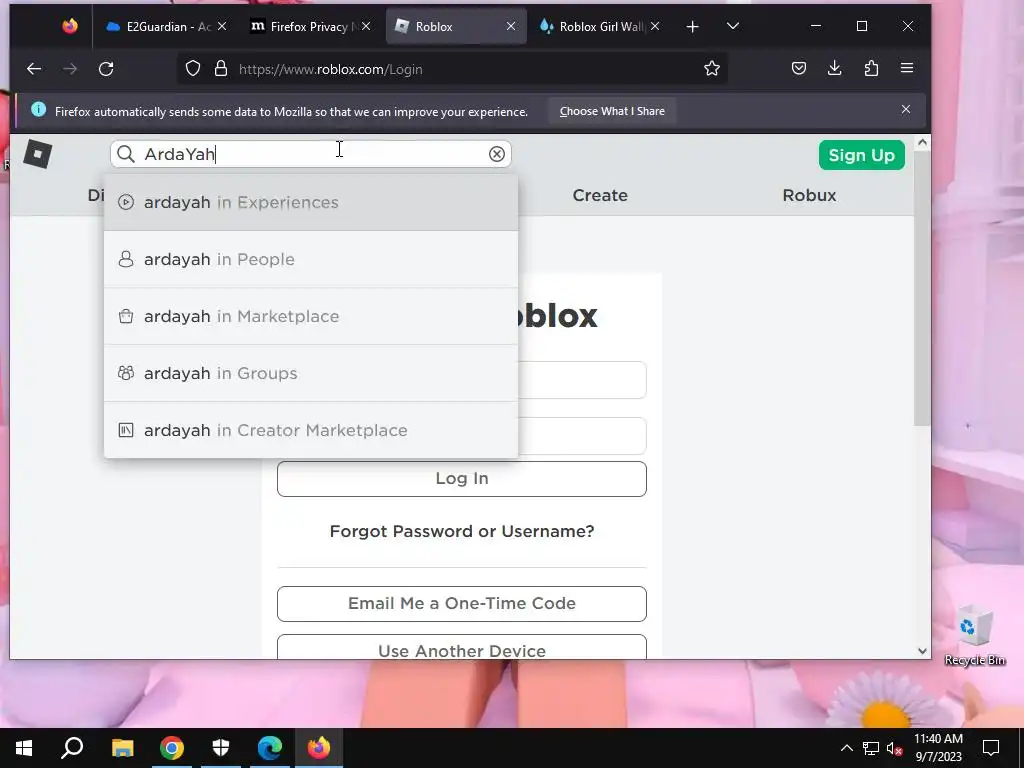Select ardayah in Marketplace suggestion
The image size is (1024, 768).
[311, 316]
